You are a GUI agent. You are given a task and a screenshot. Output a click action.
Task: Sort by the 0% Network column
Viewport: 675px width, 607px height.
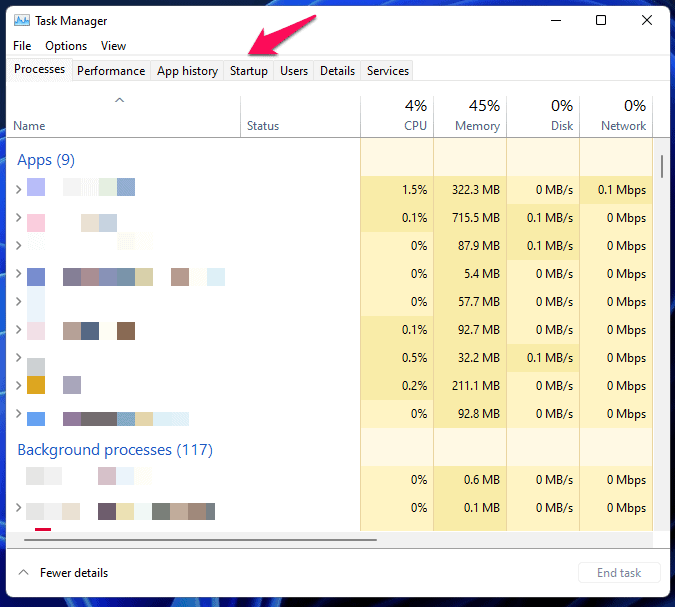pos(616,116)
